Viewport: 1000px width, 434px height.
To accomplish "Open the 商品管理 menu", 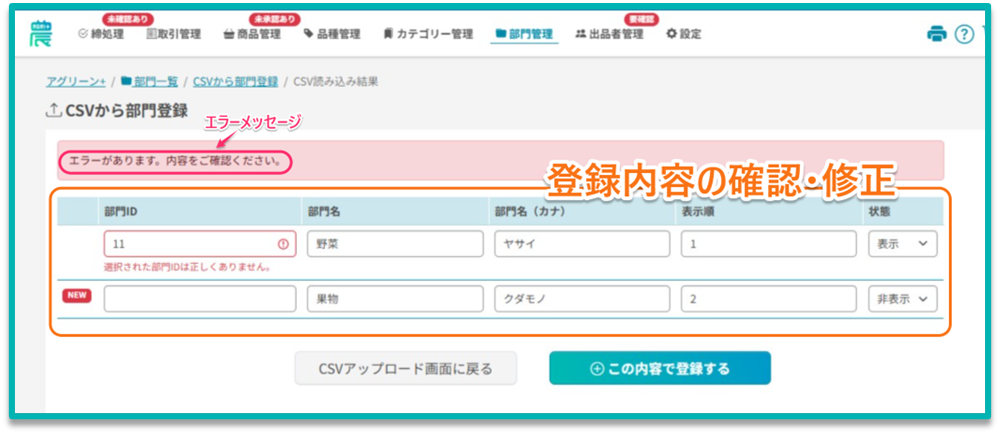I will 251,34.
